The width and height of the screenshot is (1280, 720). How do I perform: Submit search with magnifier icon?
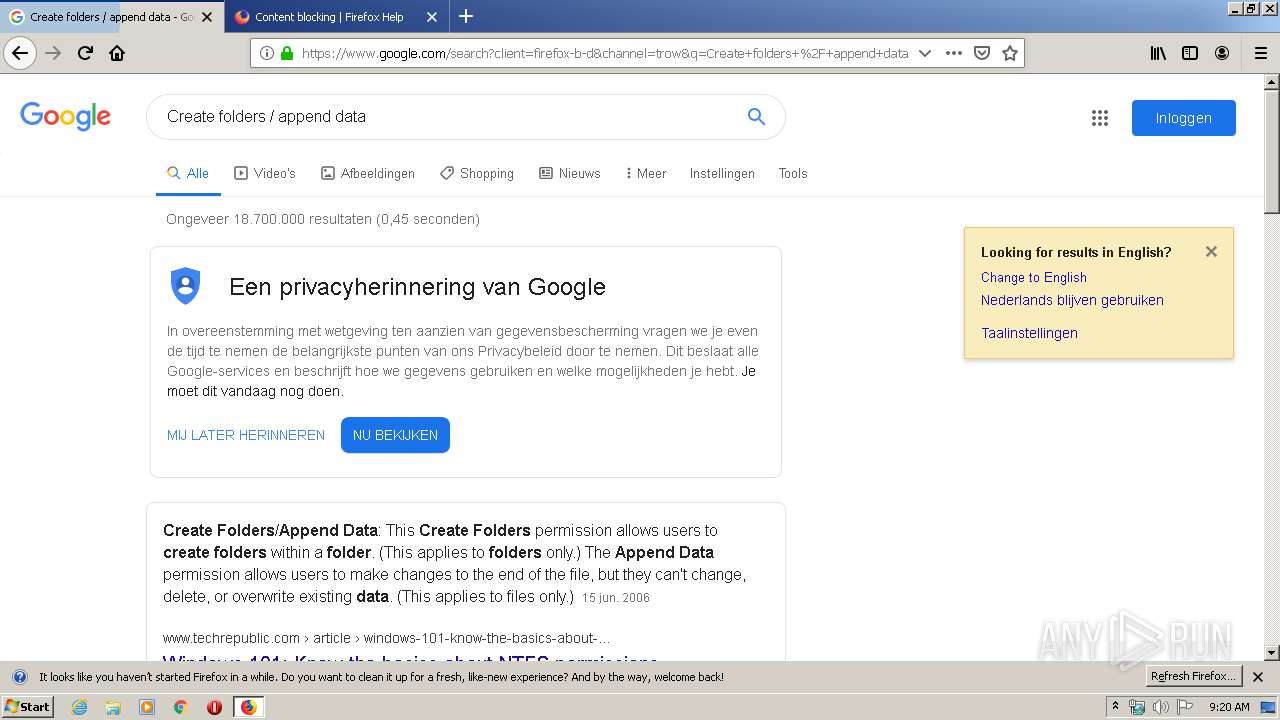(756, 117)
